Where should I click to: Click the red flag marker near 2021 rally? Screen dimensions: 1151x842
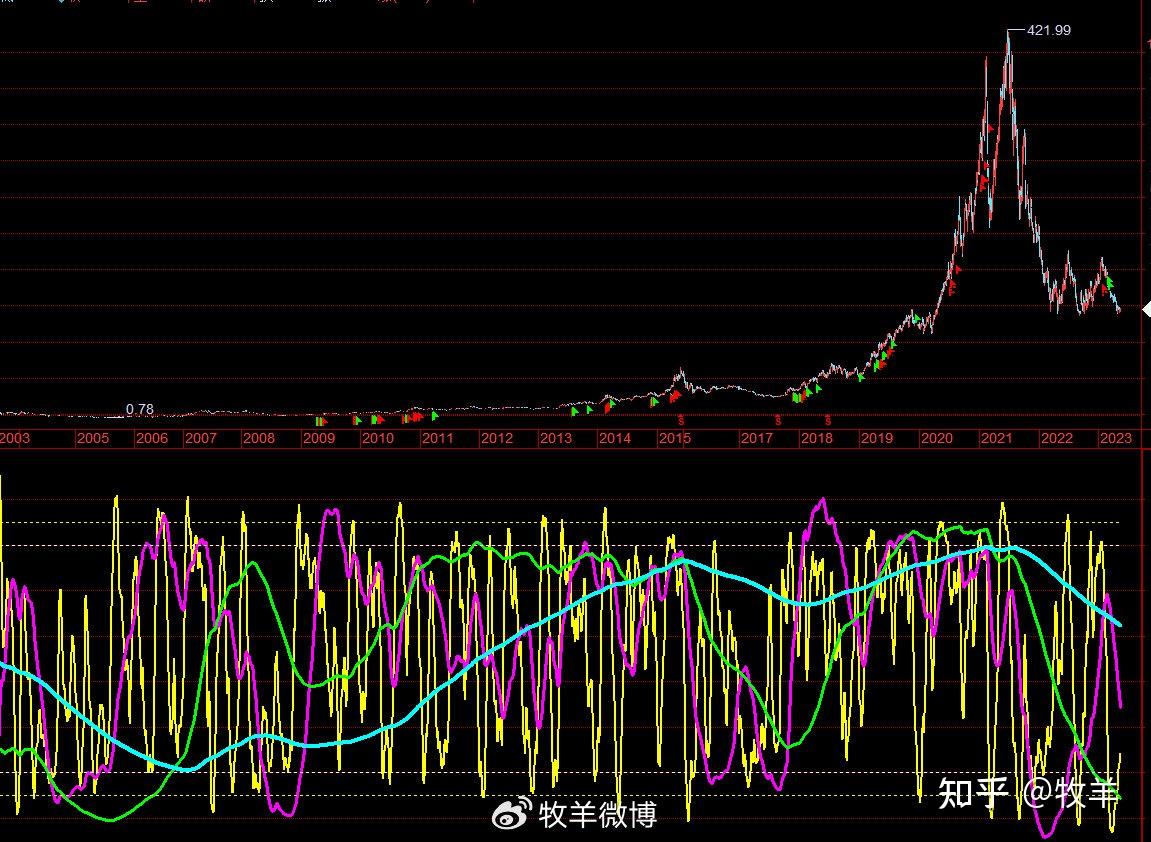click(983, 178)
